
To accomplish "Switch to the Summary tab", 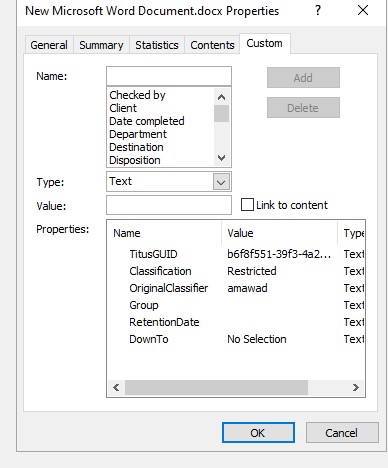I will pyautogui.click(x=101, y=45).
